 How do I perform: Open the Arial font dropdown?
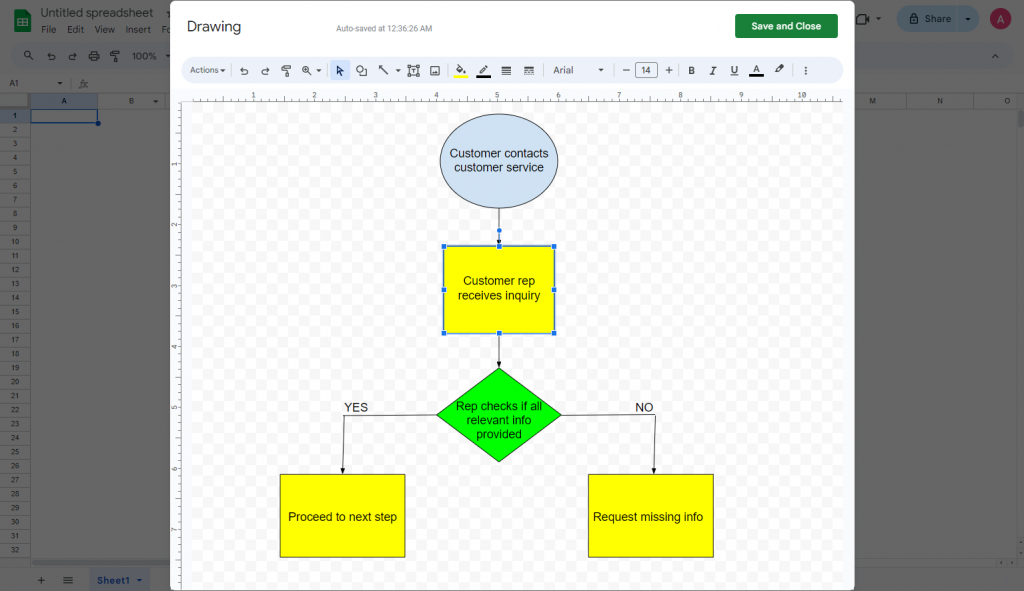578,71
